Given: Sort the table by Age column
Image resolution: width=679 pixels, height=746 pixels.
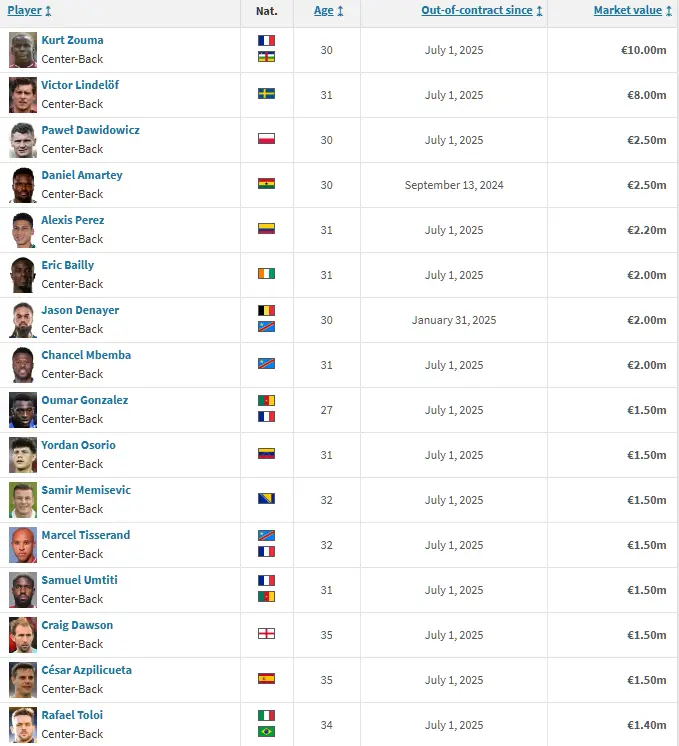Looking at the screenshot, I should point(324,10).
